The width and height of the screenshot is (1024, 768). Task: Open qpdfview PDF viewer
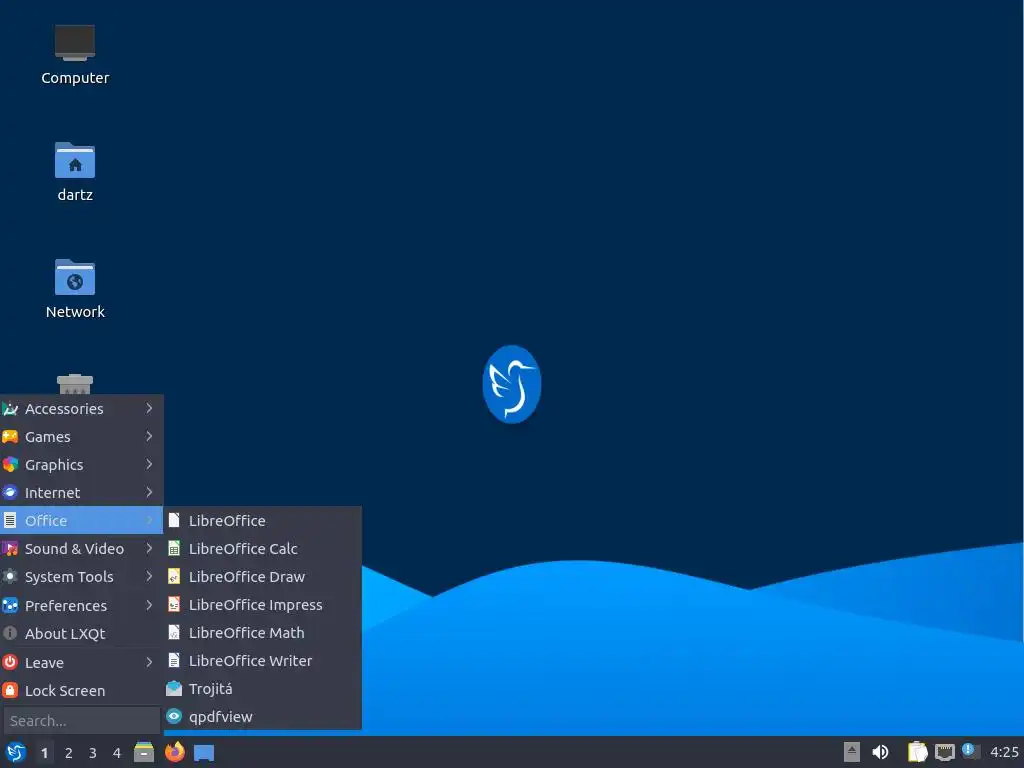pyautogui.click(x=263, y=717)
